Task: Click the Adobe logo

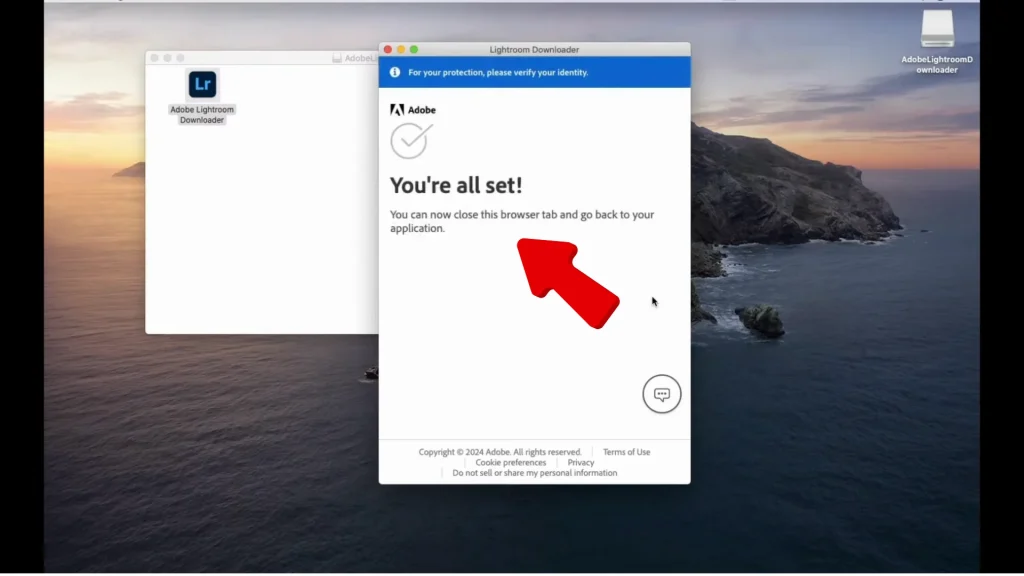Action: click(413, 110)
